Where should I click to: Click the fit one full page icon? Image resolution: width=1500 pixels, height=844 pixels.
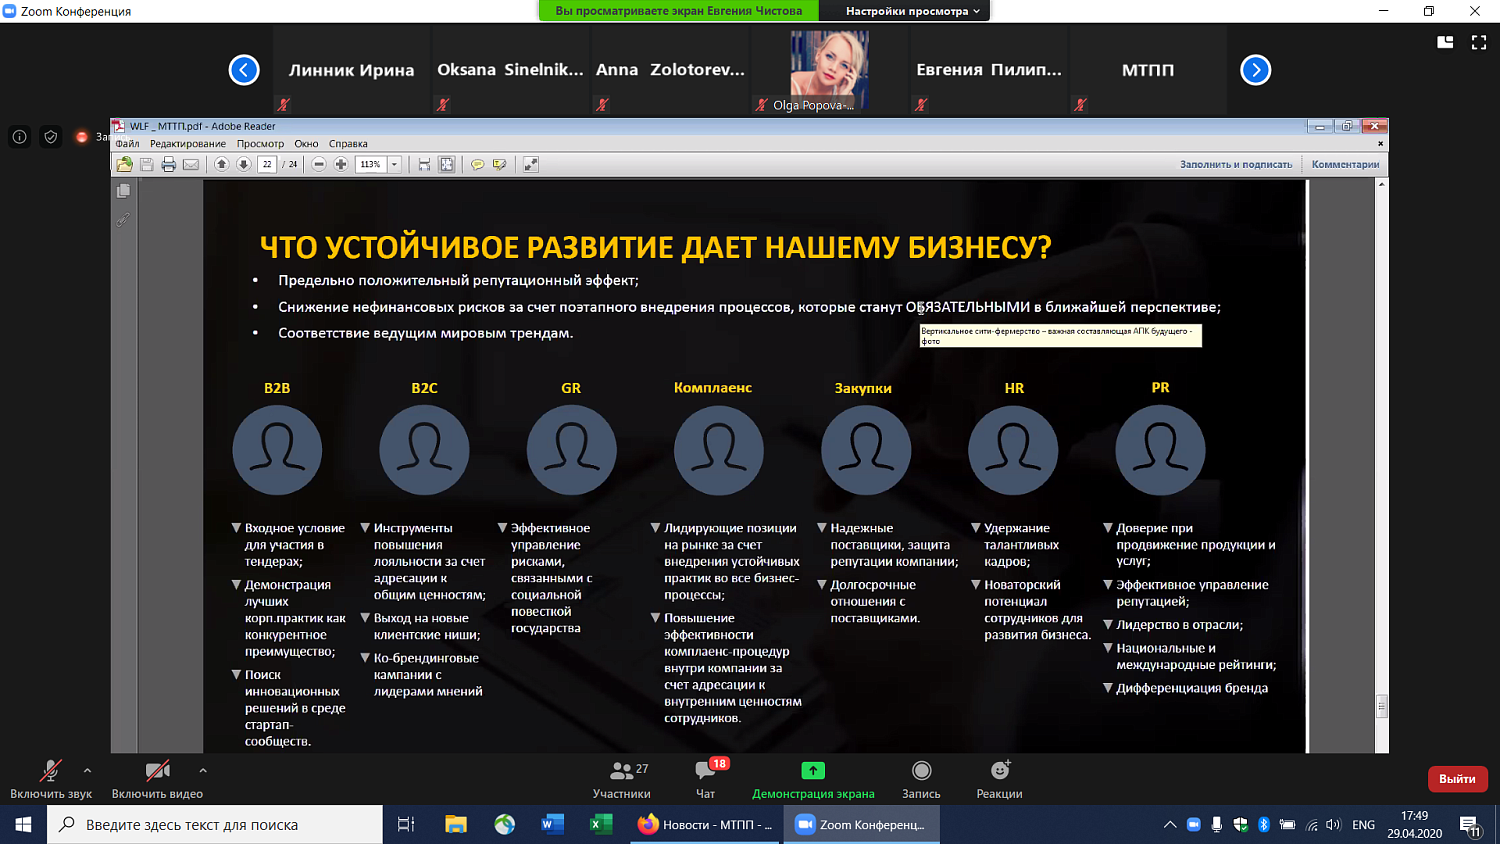click(447, 164)
